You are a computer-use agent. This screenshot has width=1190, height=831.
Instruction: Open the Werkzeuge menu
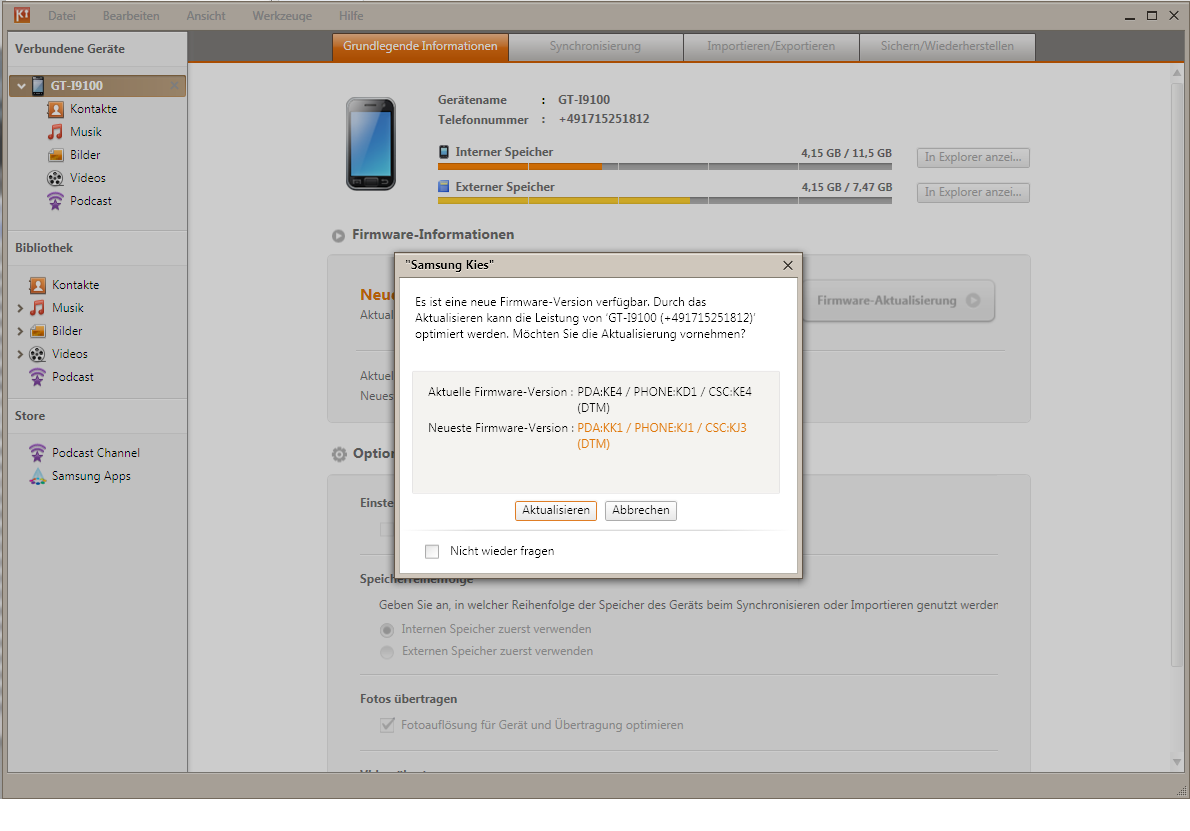282,15
